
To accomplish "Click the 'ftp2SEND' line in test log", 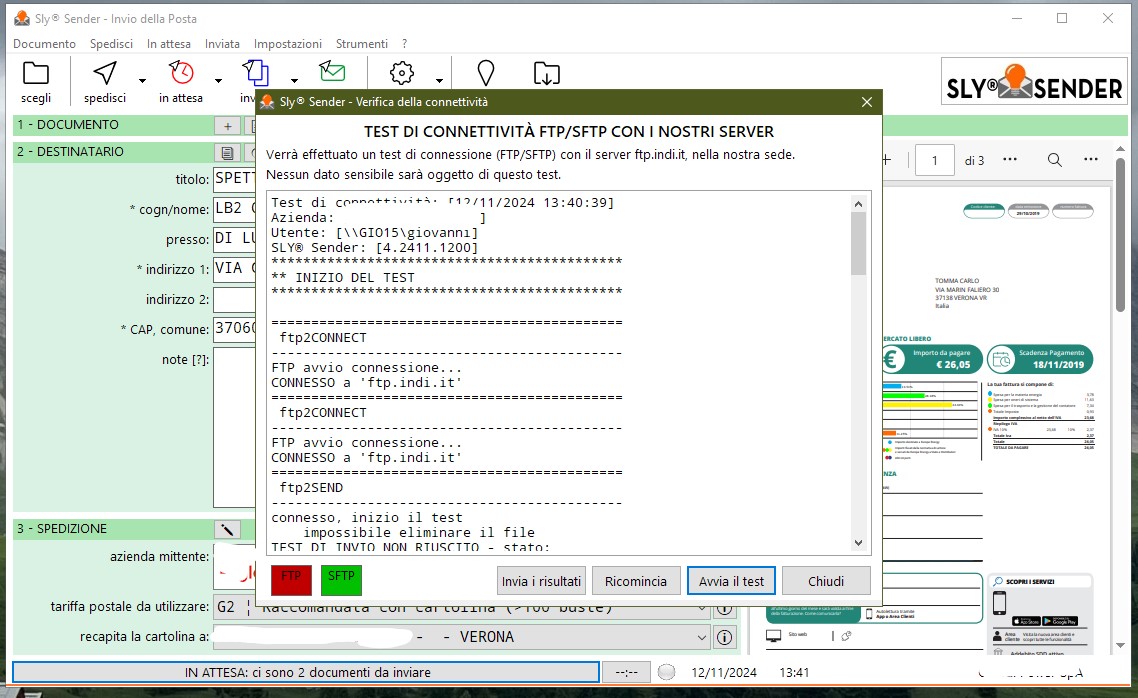I will pos(311,488).
